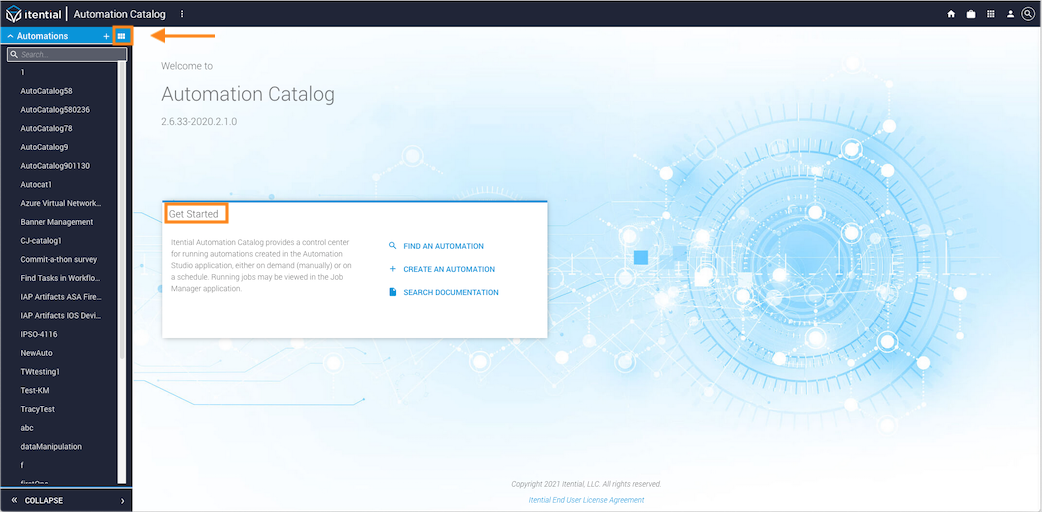Collapse the Automations section chevron
Viewport: 1042px width, 512px height.
(11, 36)
